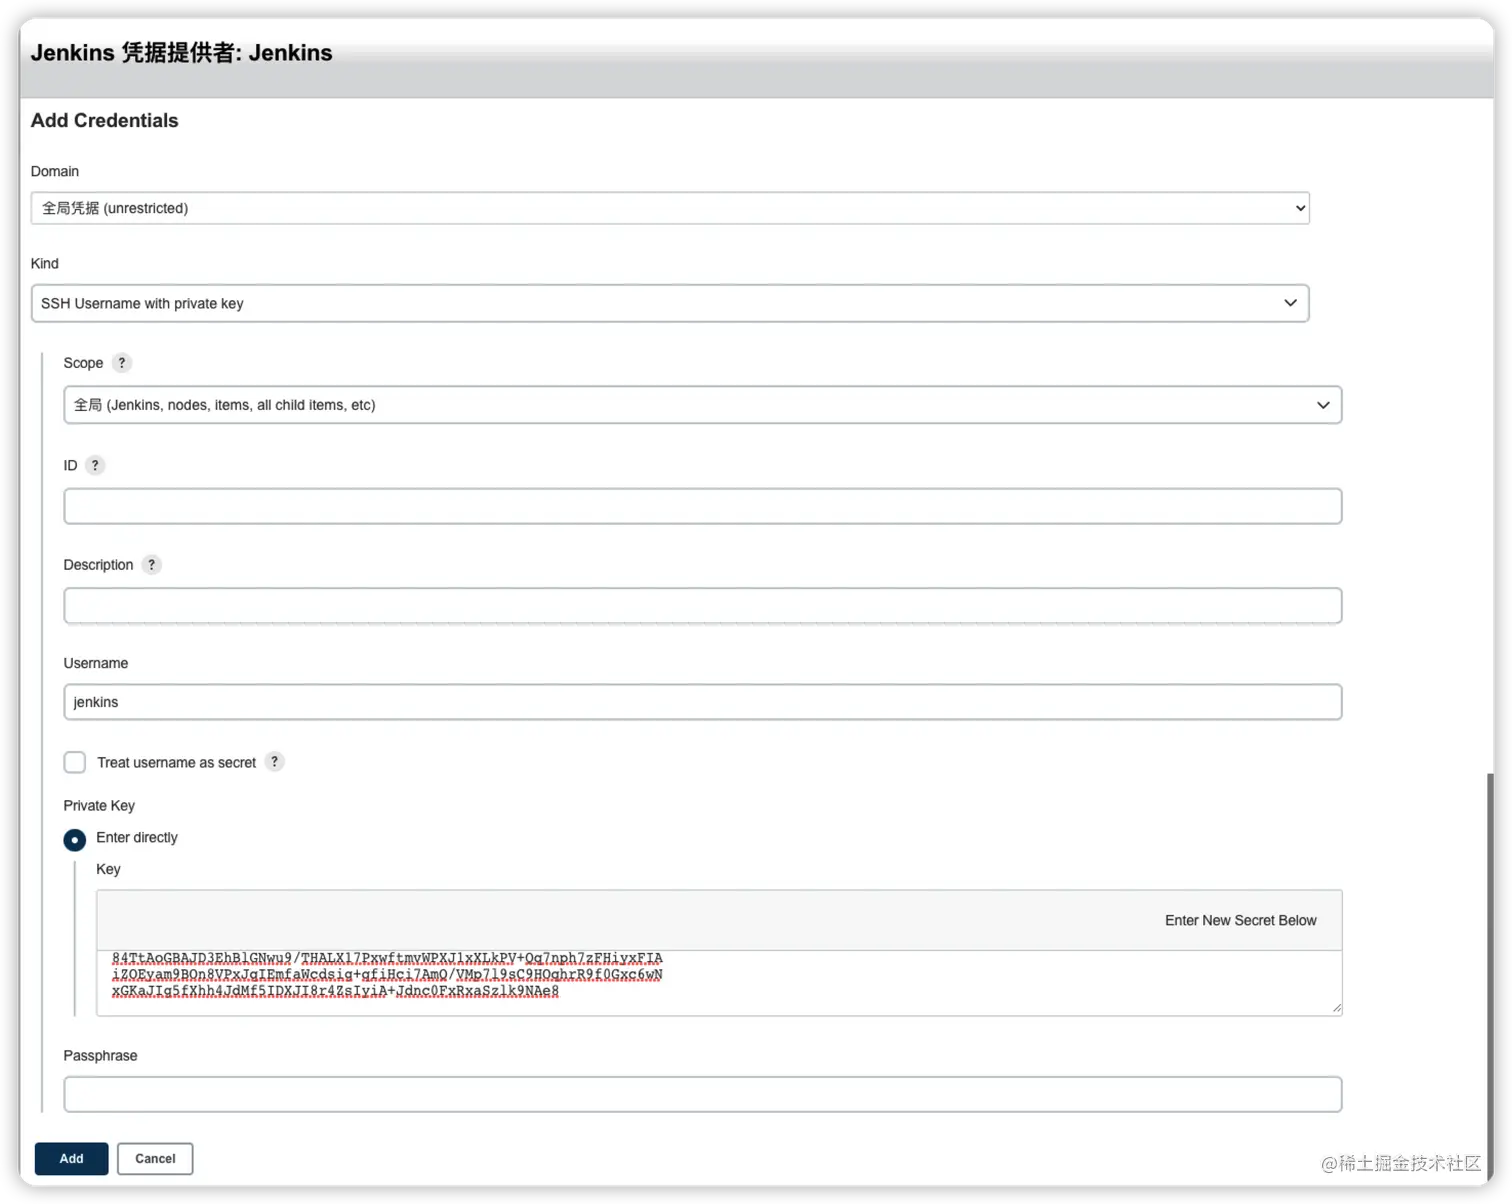Click the Add button
This screenshot has width=1512, height=1204.
tap(71, 1158)
